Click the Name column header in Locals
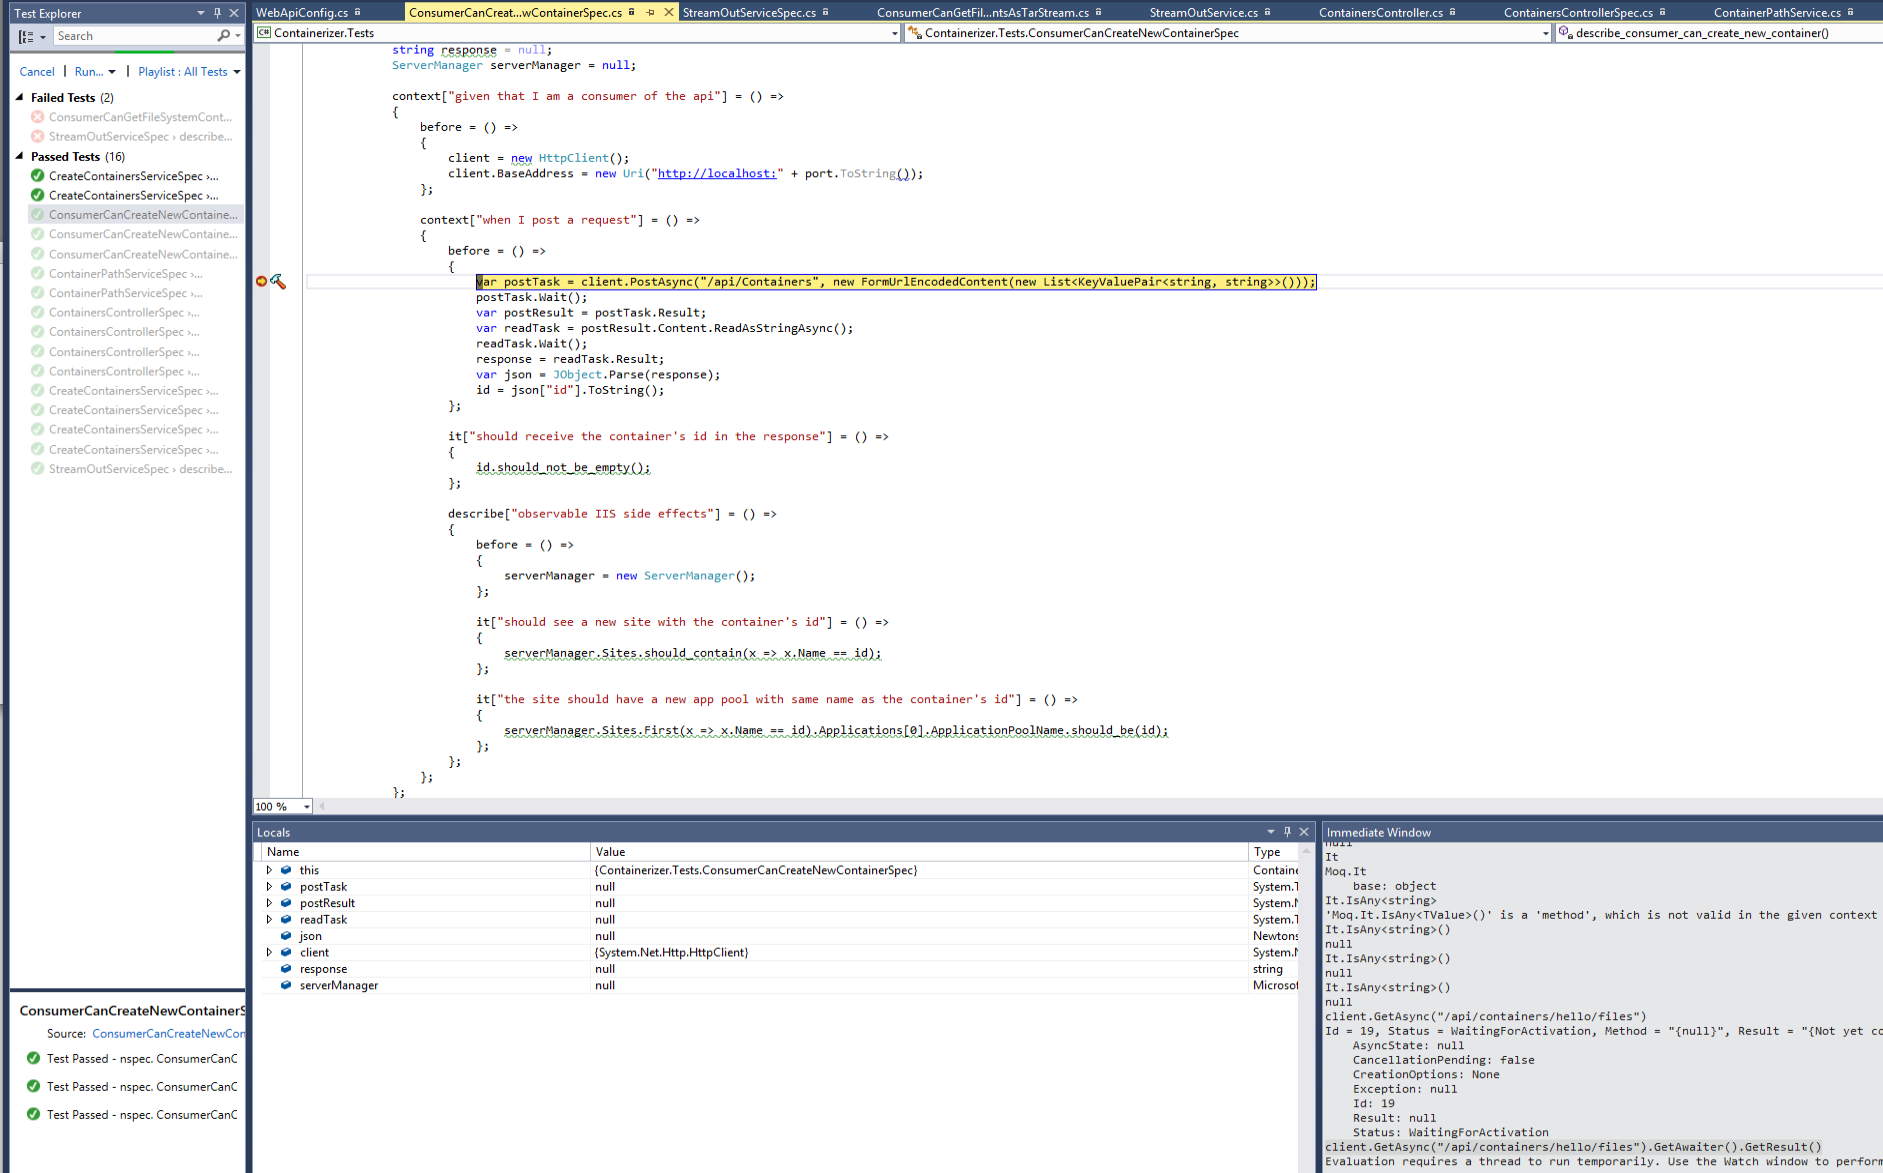1883x1173 pixels. tap(426, 852)
